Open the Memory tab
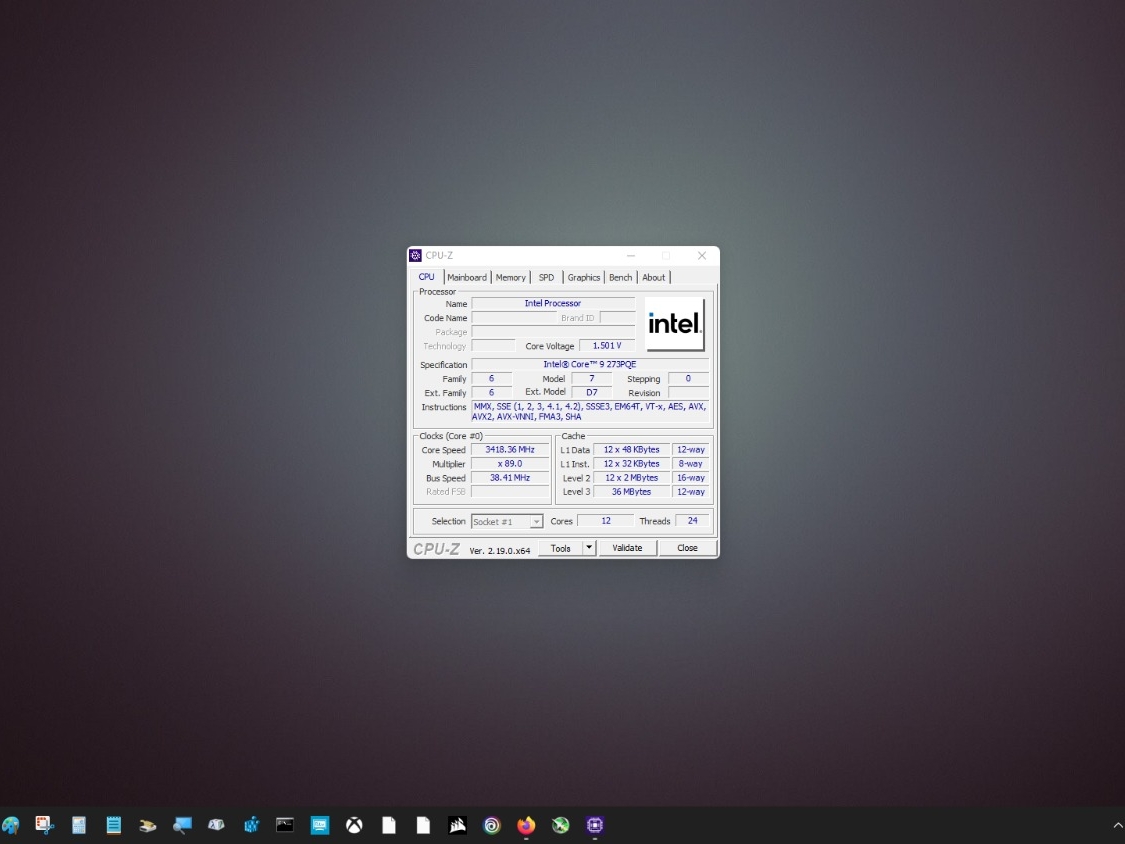Viewport: 1125px width, 844px height. [510, 278]
